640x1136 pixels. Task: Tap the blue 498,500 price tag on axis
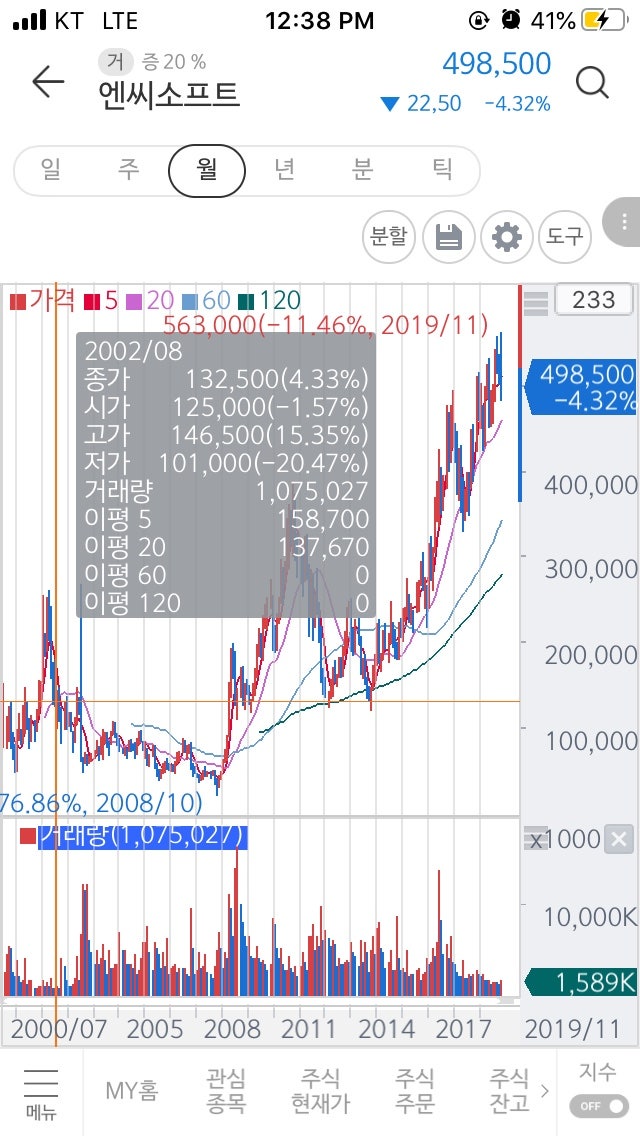(582, 388)
